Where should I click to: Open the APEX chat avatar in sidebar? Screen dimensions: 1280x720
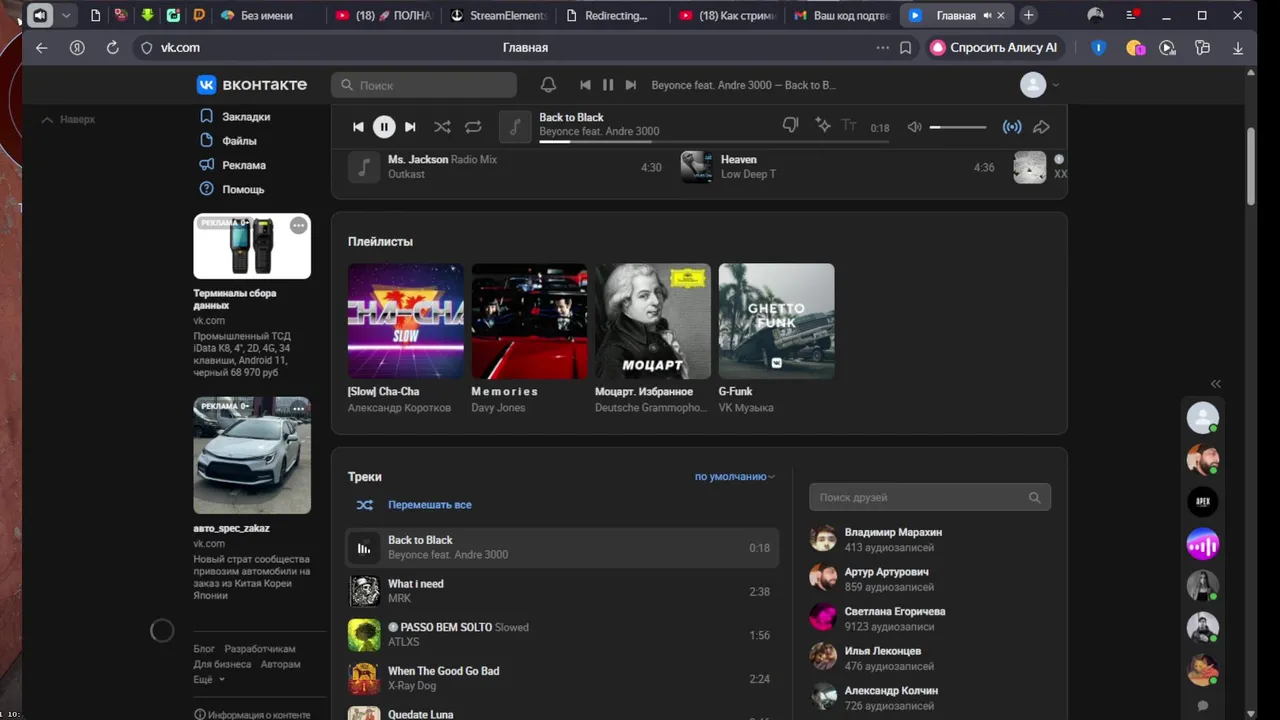tap(1203, 502)
